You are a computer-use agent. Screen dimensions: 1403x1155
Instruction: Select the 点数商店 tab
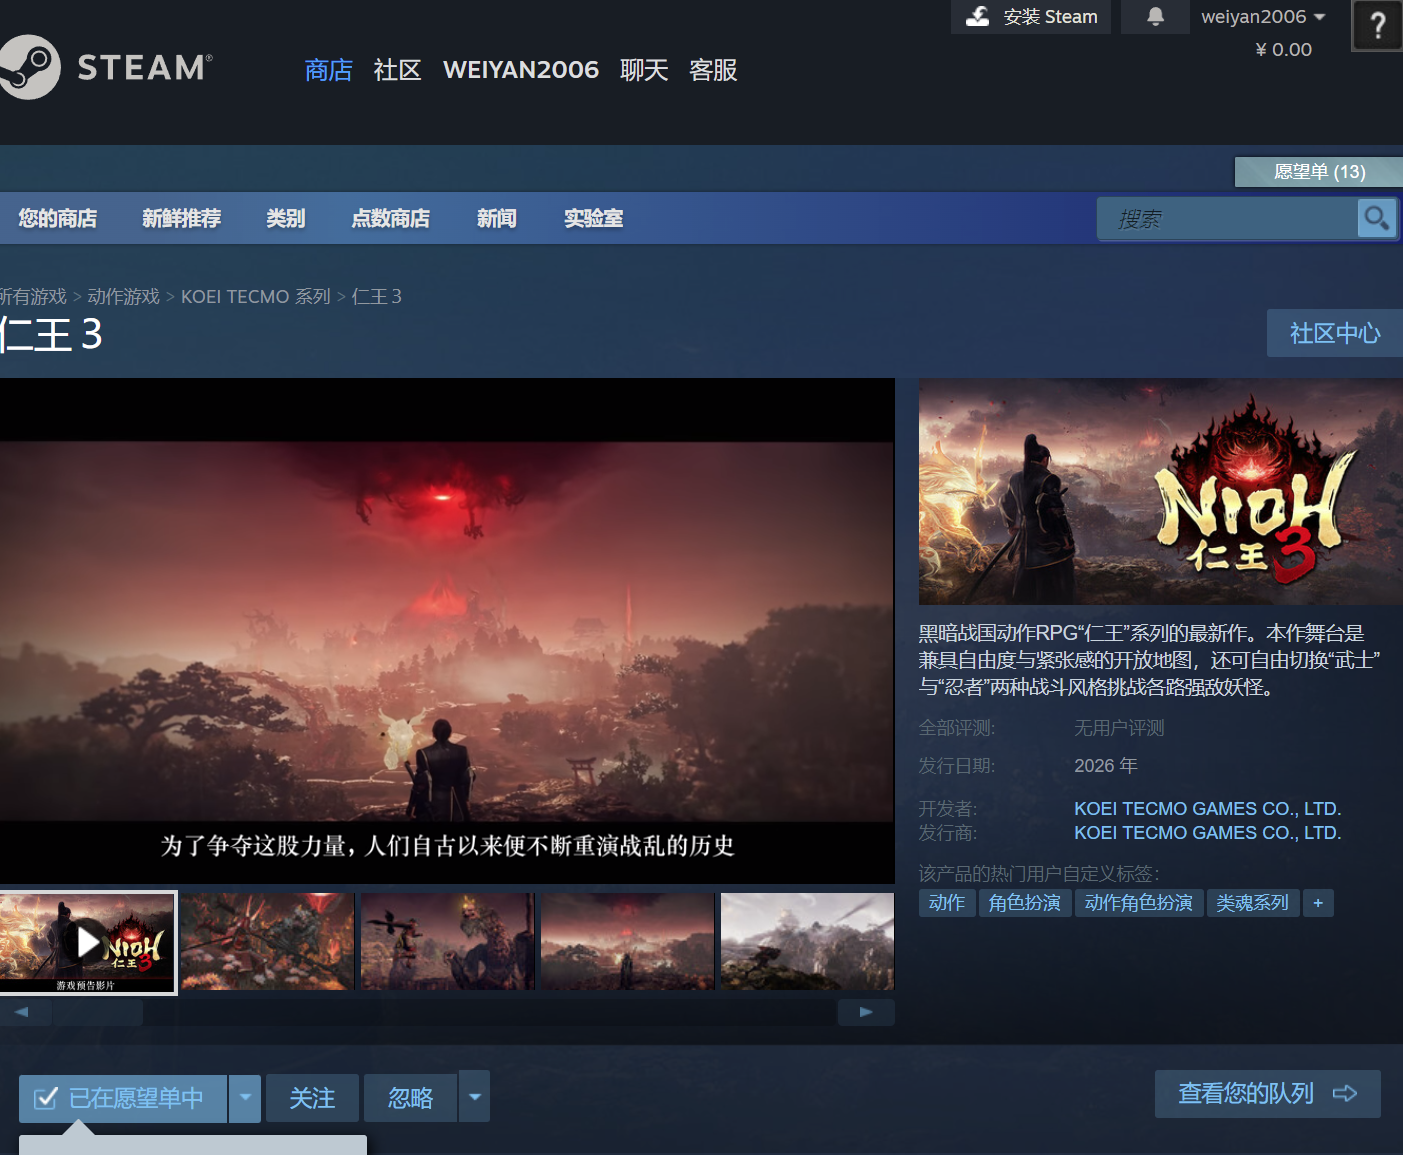pyautogui.click(x=391, y=218)
